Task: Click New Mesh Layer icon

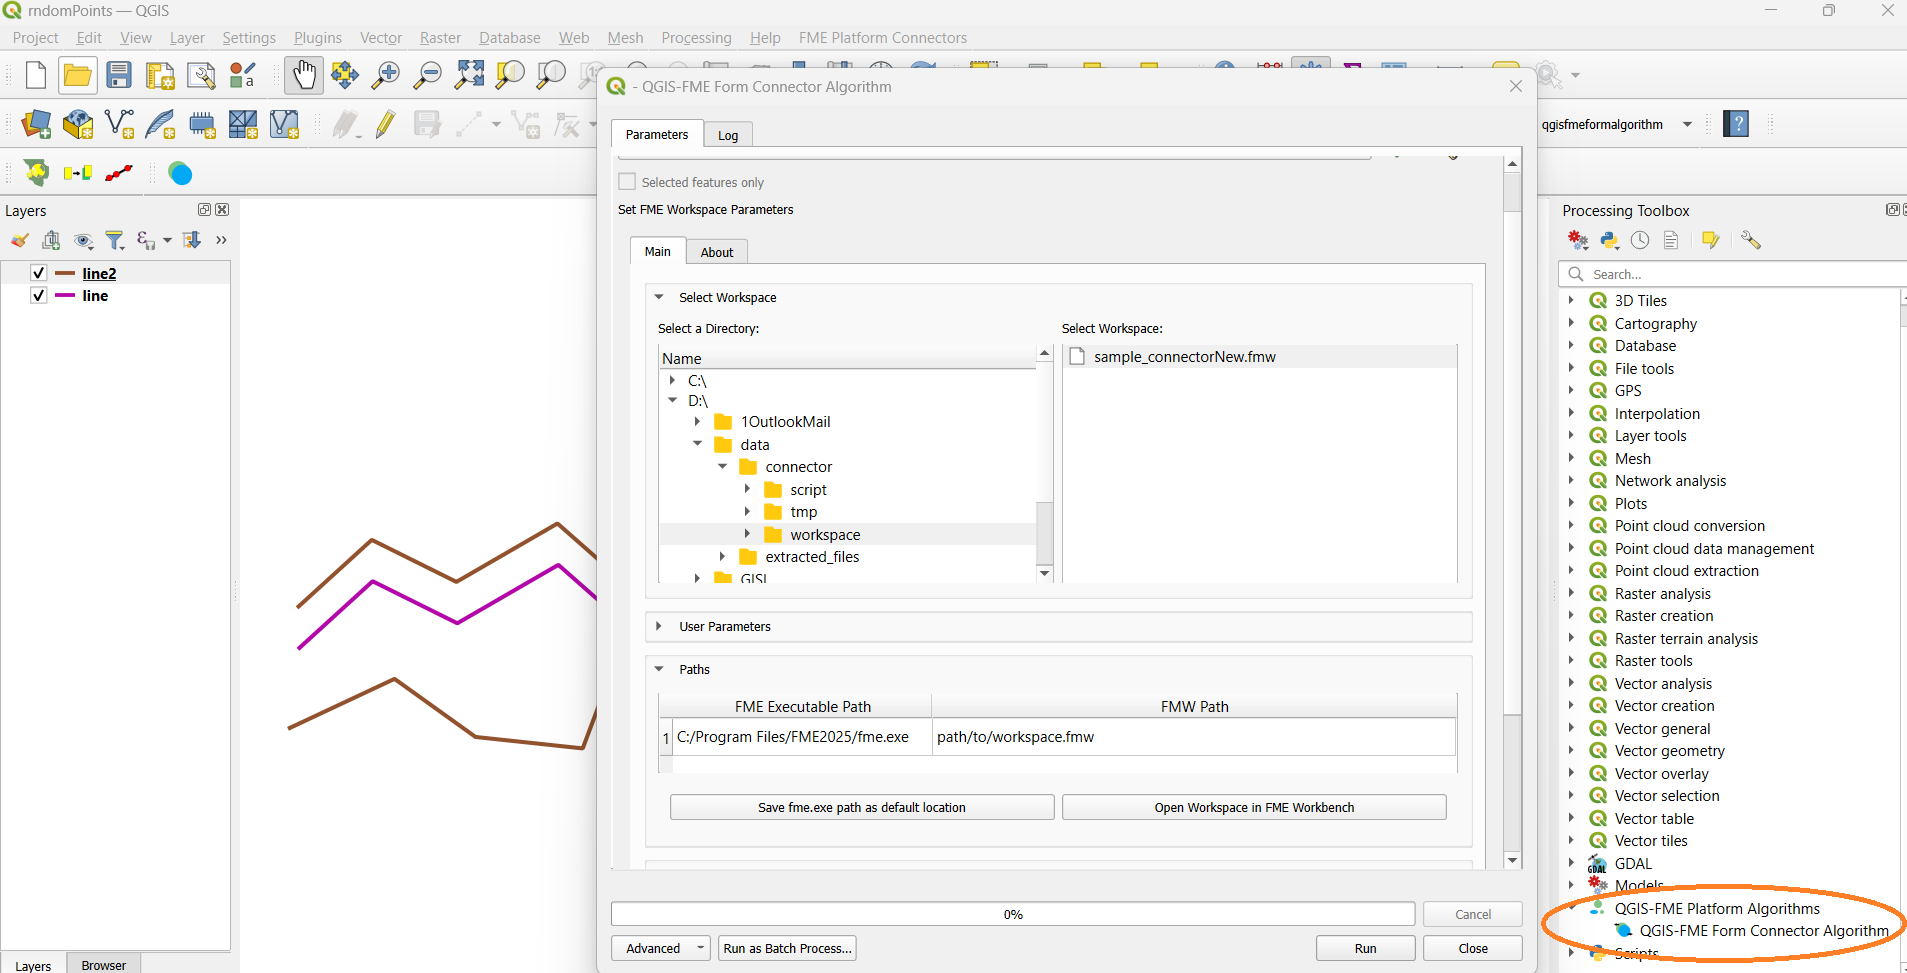Action: coord(243,124)
